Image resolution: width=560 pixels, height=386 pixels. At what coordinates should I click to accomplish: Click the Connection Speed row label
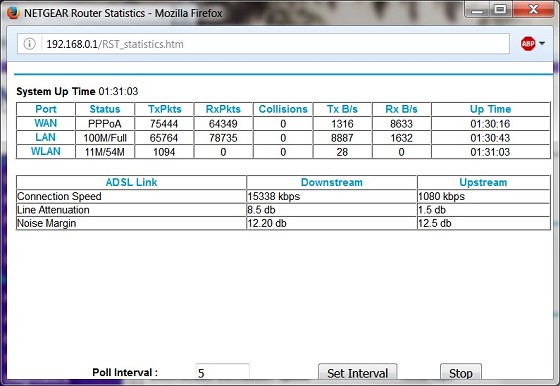coord(59,196)
